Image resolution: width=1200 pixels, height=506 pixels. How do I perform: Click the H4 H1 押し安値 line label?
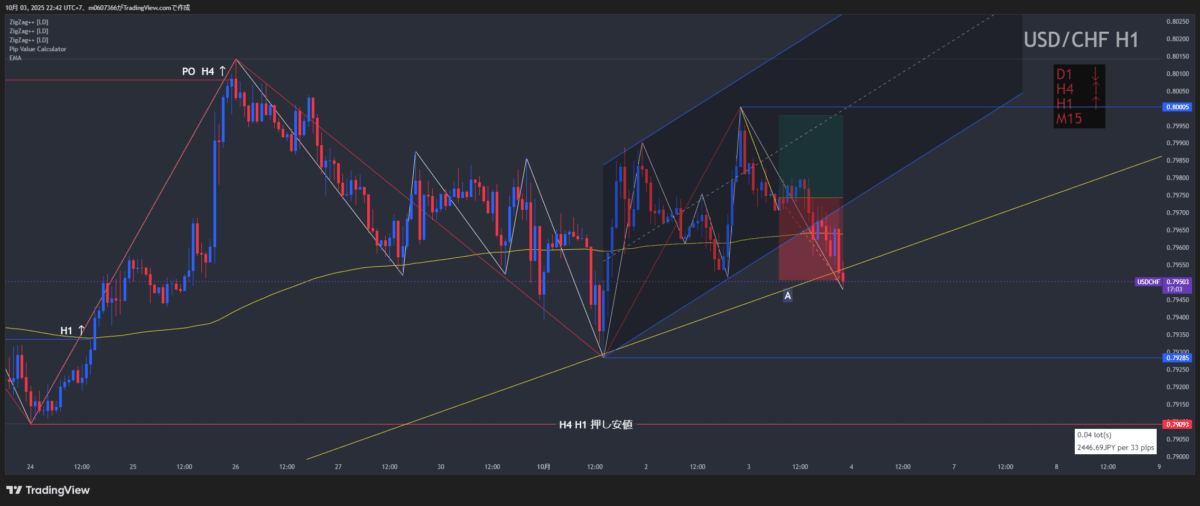click(x=596, y=425)
